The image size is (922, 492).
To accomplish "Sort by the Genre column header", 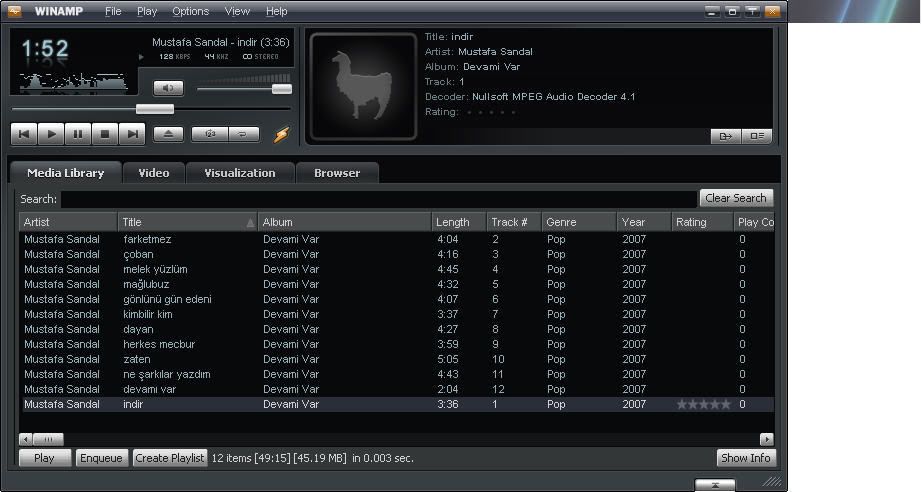I will 579,222.
